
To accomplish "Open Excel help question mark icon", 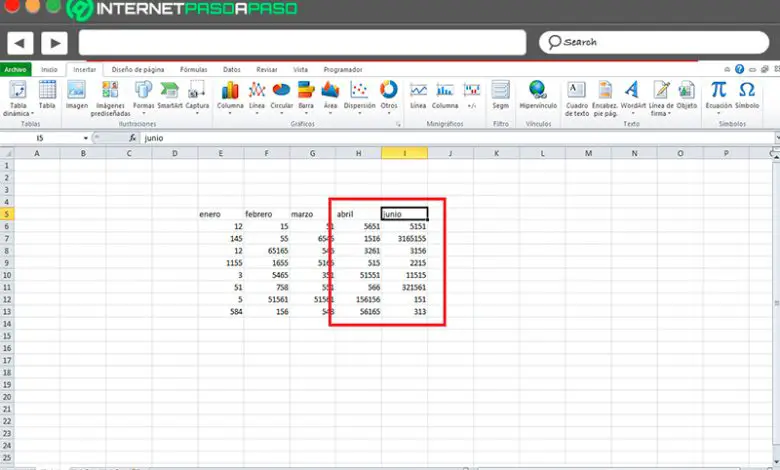I will click(x=739, y=69).
